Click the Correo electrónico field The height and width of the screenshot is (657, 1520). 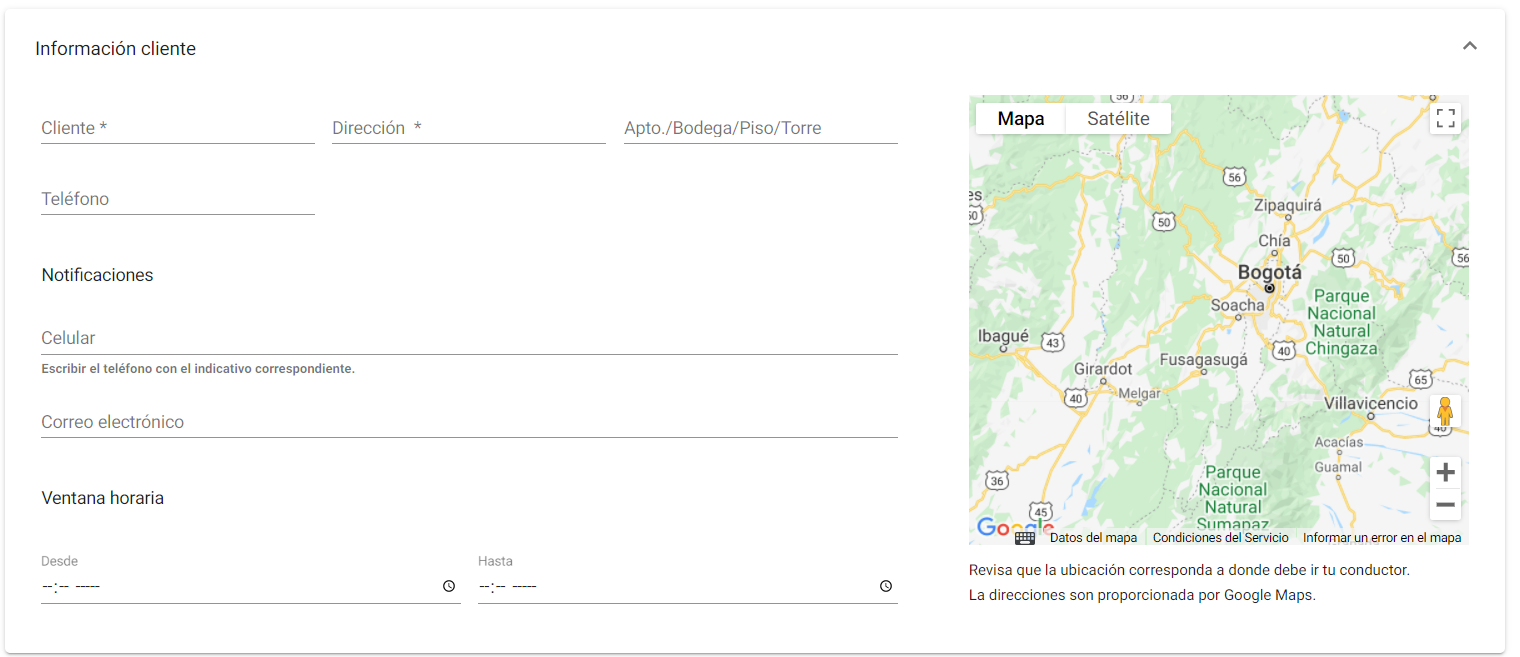coord(468,423)
